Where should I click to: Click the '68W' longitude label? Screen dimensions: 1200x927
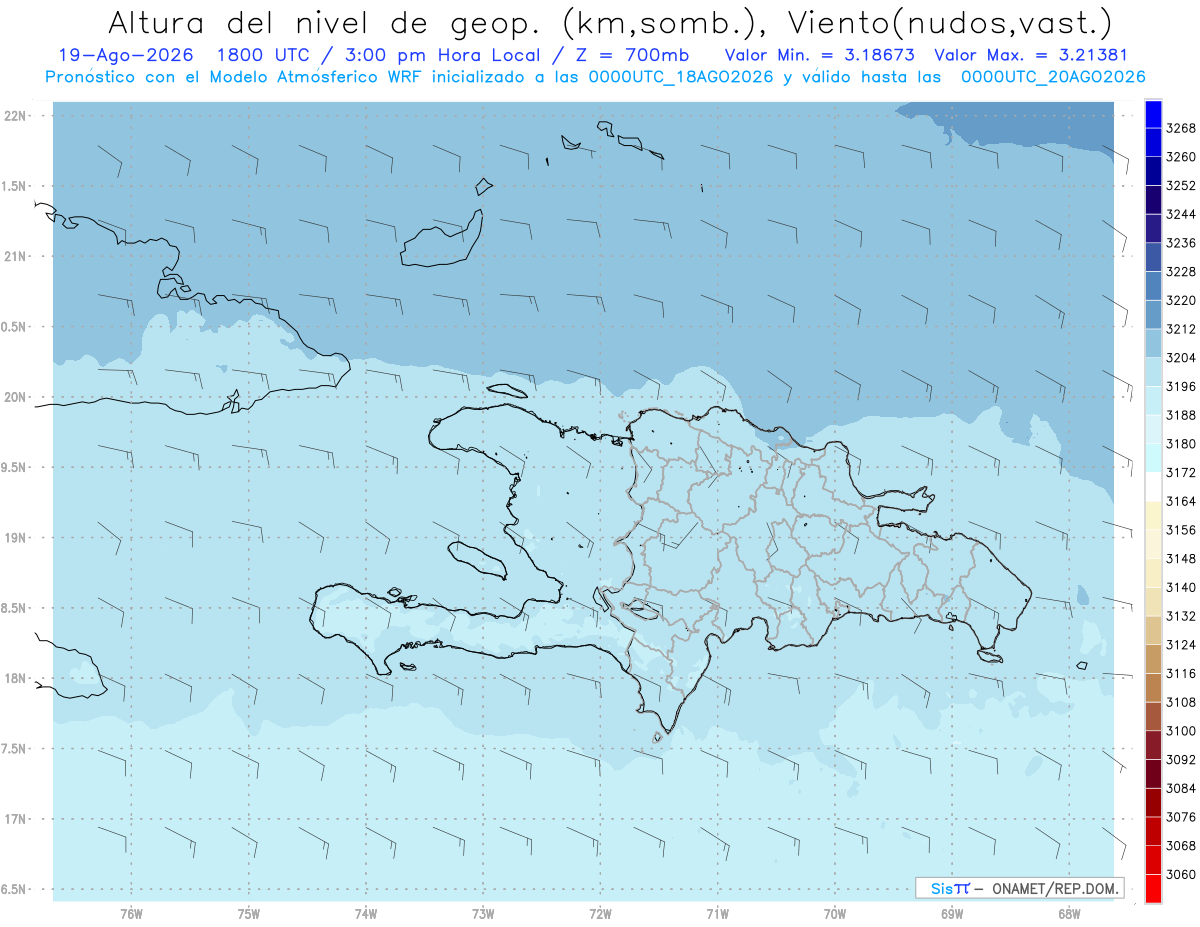(1069, 914)
